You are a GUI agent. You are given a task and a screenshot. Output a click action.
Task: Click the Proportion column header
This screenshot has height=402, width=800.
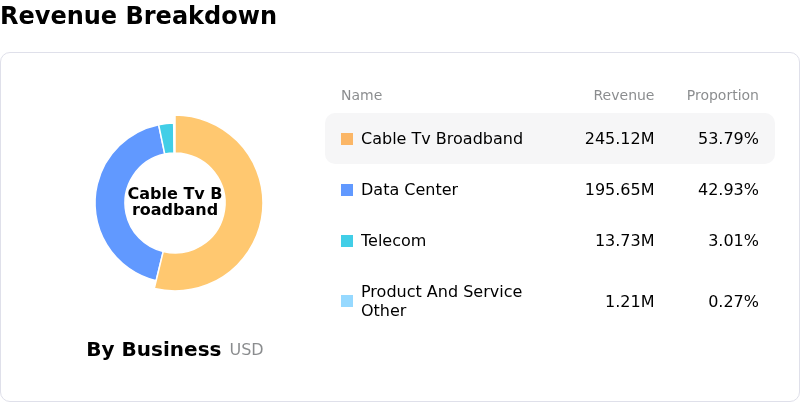click(722, 96)
